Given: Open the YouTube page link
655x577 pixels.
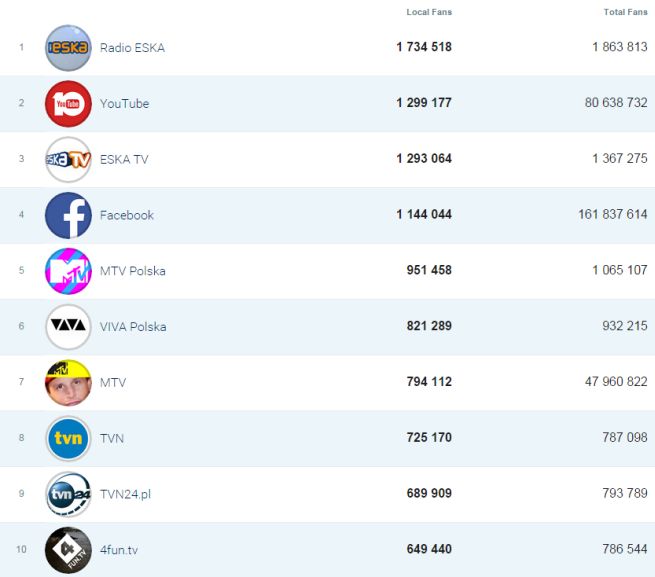Looking at the screenshot, I should point(124,104).
